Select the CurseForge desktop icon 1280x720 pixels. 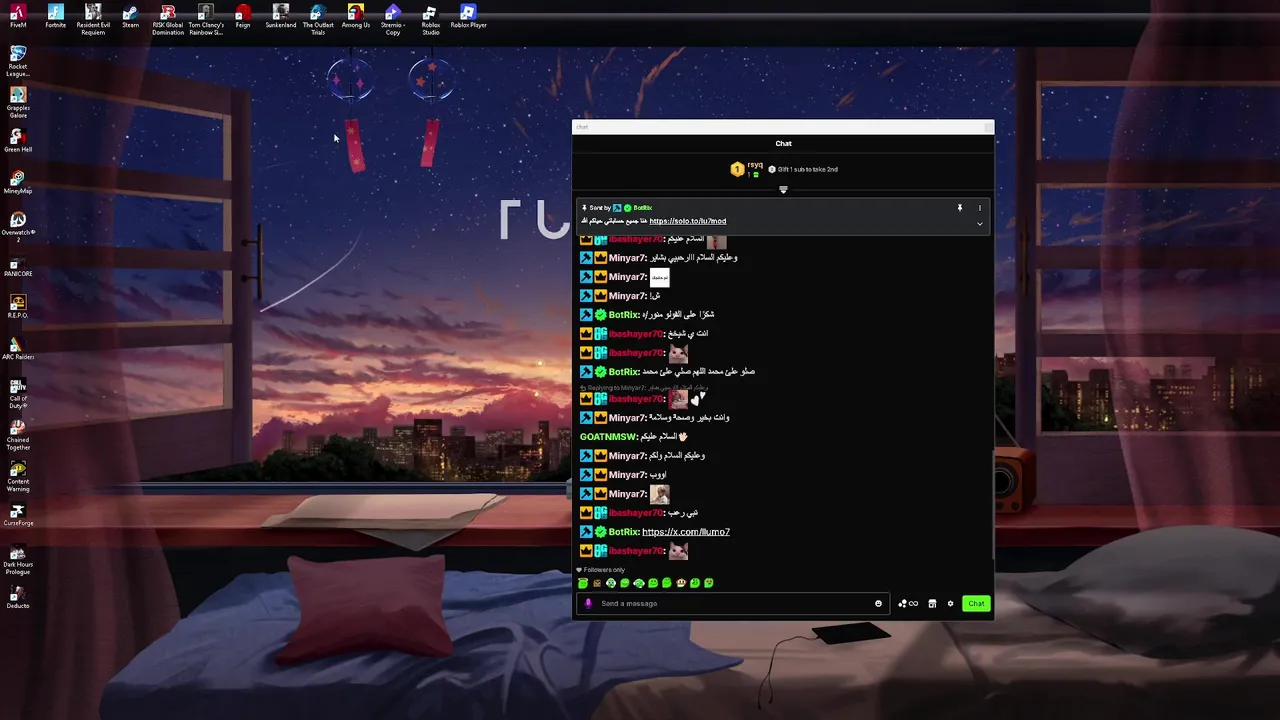18,514
